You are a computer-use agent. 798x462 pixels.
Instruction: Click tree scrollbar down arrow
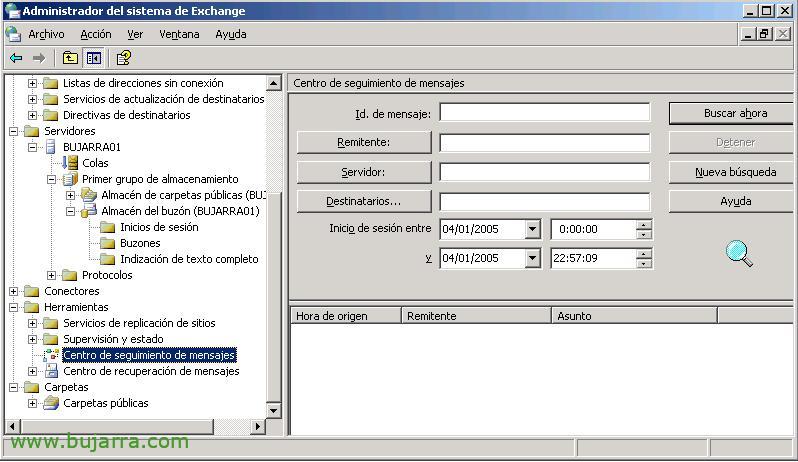(x=274, y=411)
